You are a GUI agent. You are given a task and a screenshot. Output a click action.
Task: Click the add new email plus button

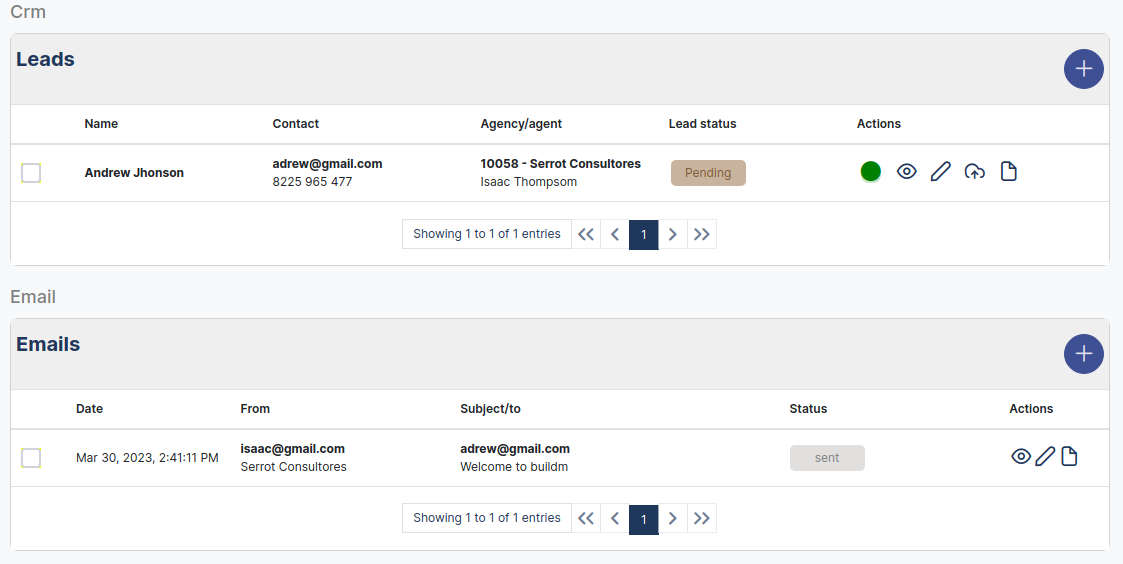click(1083, 354)
